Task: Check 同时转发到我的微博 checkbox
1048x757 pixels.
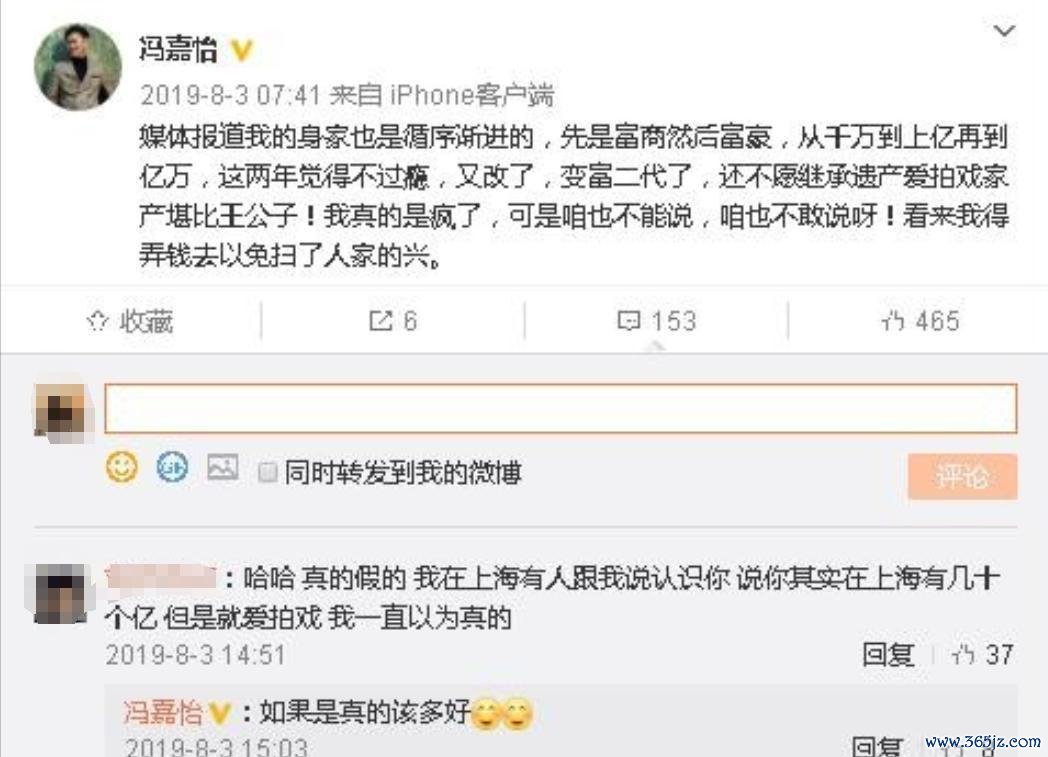Action: pos(267,472)
